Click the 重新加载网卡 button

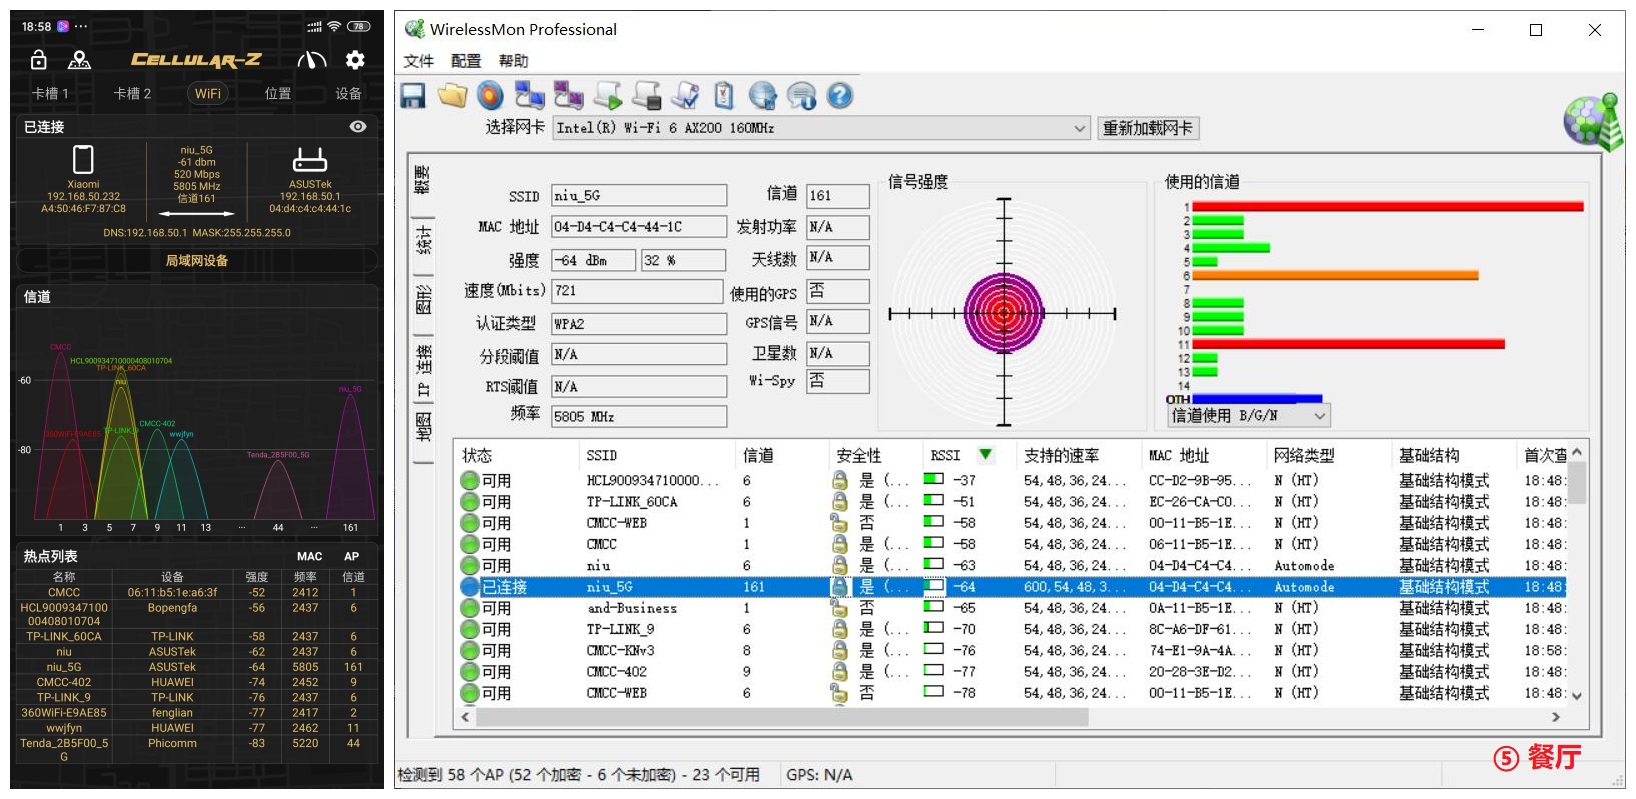point(1147,128)
